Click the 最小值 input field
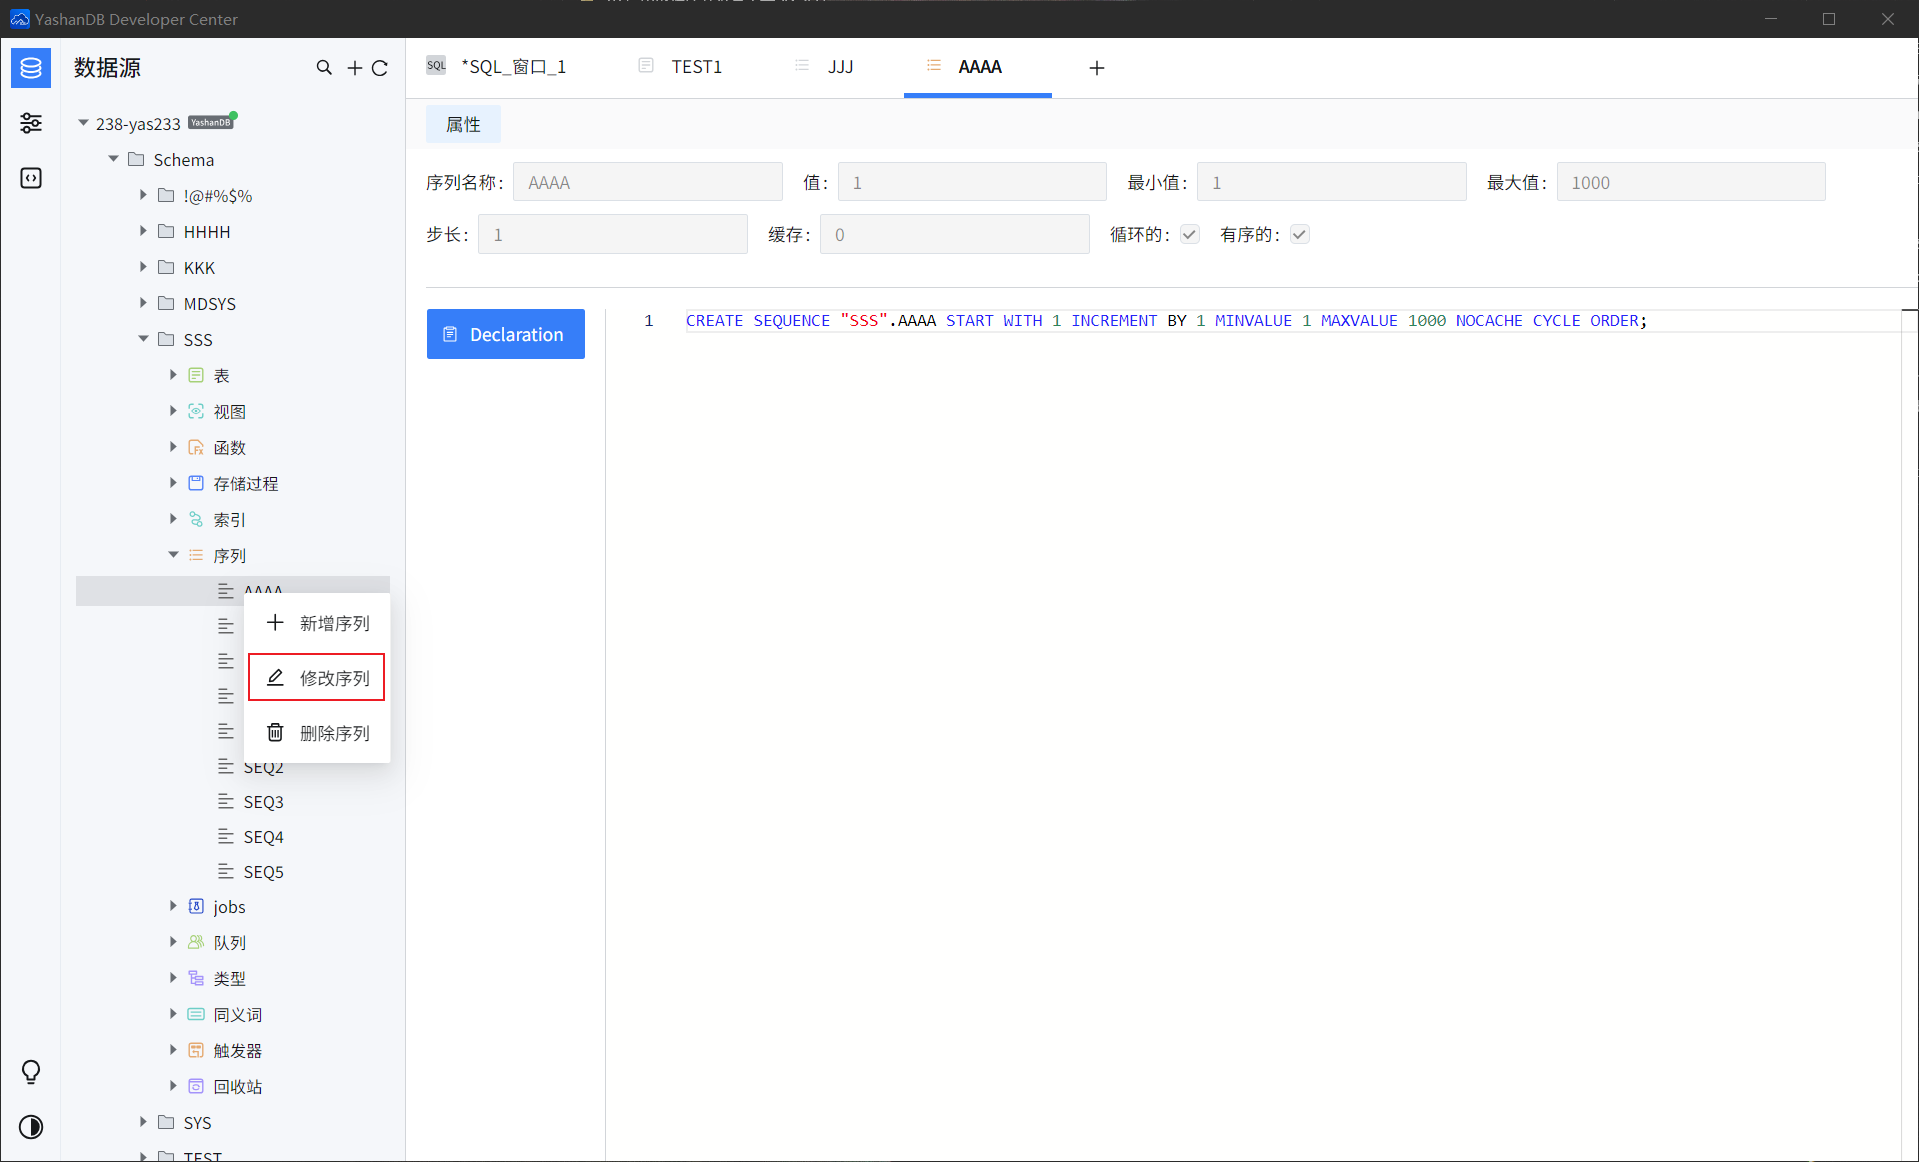This screenshot has height=1162, width=1919. pyautogui.click(x=1332, y=182)
